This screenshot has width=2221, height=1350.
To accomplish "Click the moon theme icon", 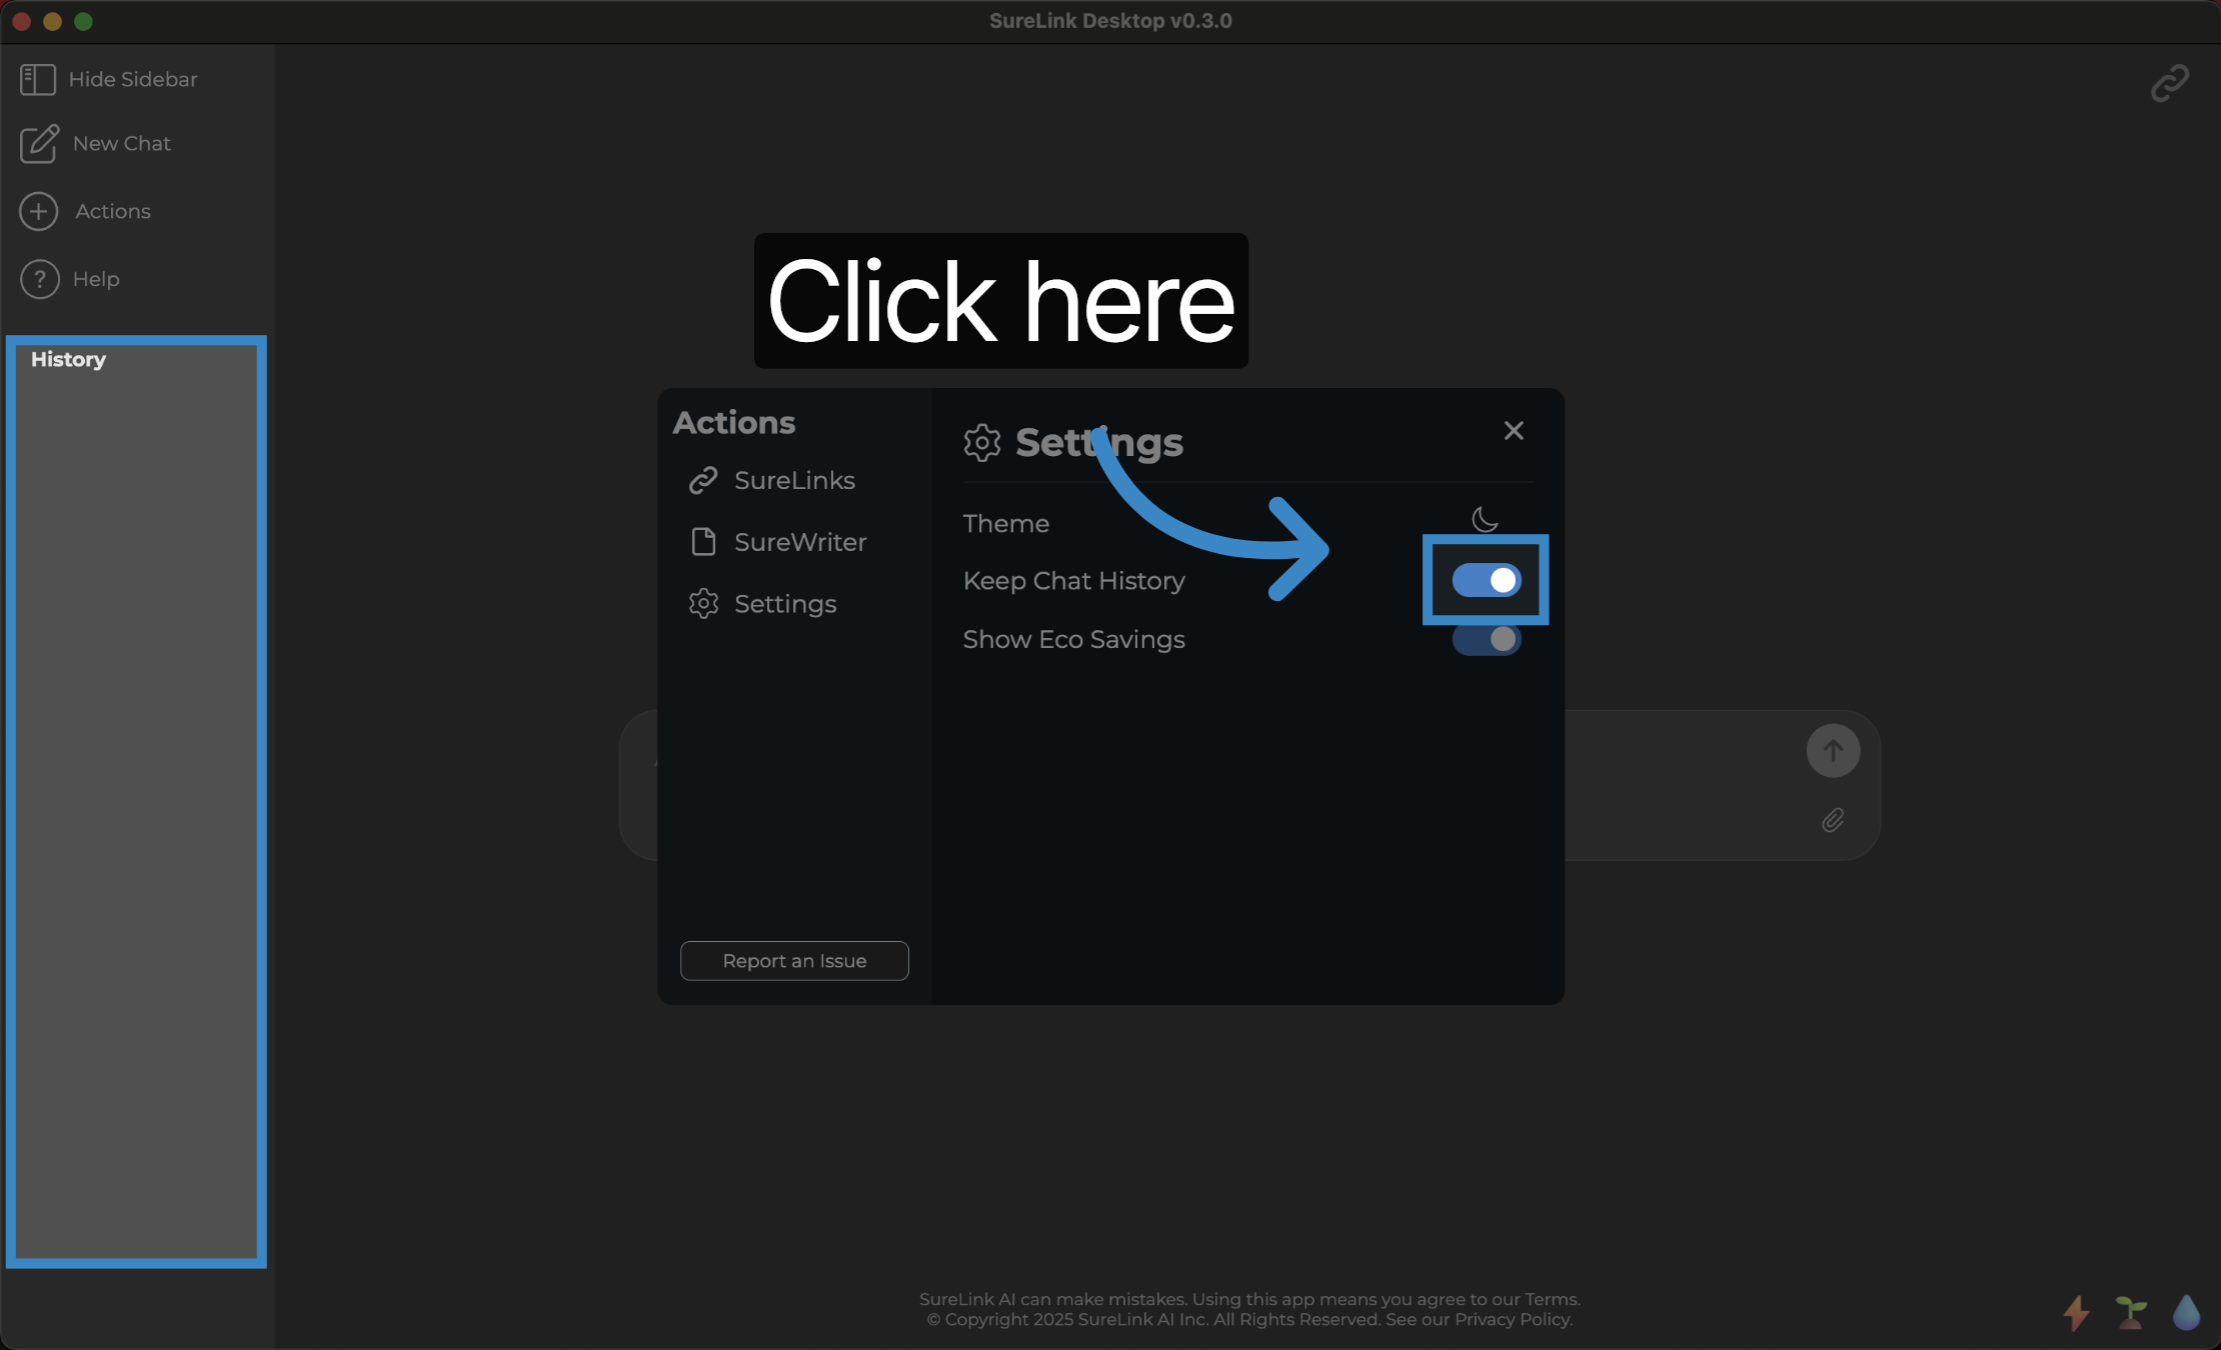I will pos(1485,519).
